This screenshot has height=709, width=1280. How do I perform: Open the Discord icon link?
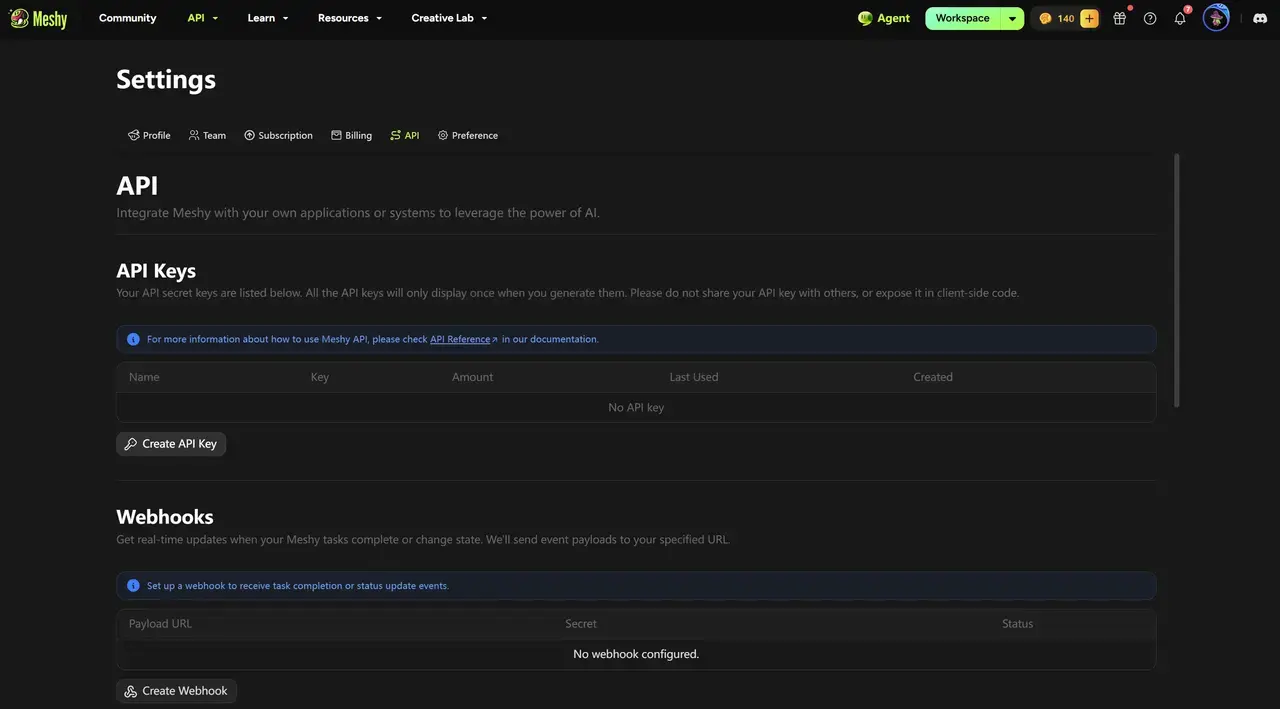pyautogui.click(x=1260, y=18)
